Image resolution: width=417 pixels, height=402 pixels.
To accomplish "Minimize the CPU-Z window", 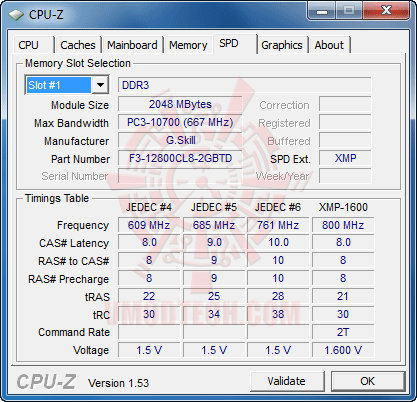I will (322, 11).
